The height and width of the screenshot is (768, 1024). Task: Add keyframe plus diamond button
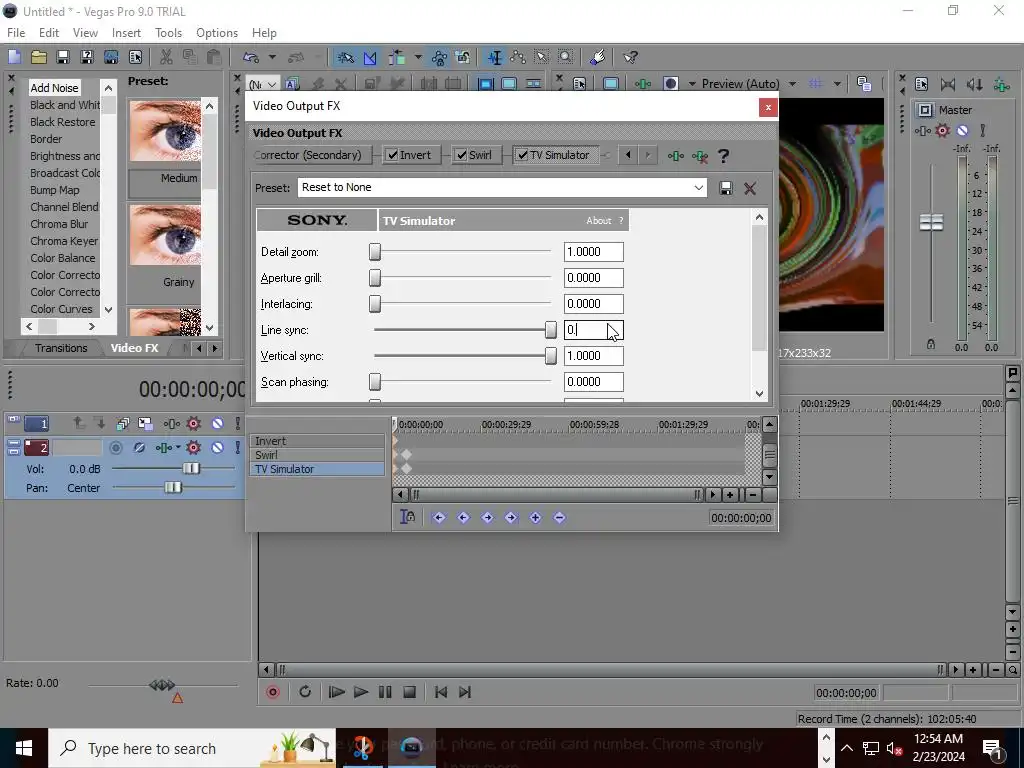pos(536,517)
